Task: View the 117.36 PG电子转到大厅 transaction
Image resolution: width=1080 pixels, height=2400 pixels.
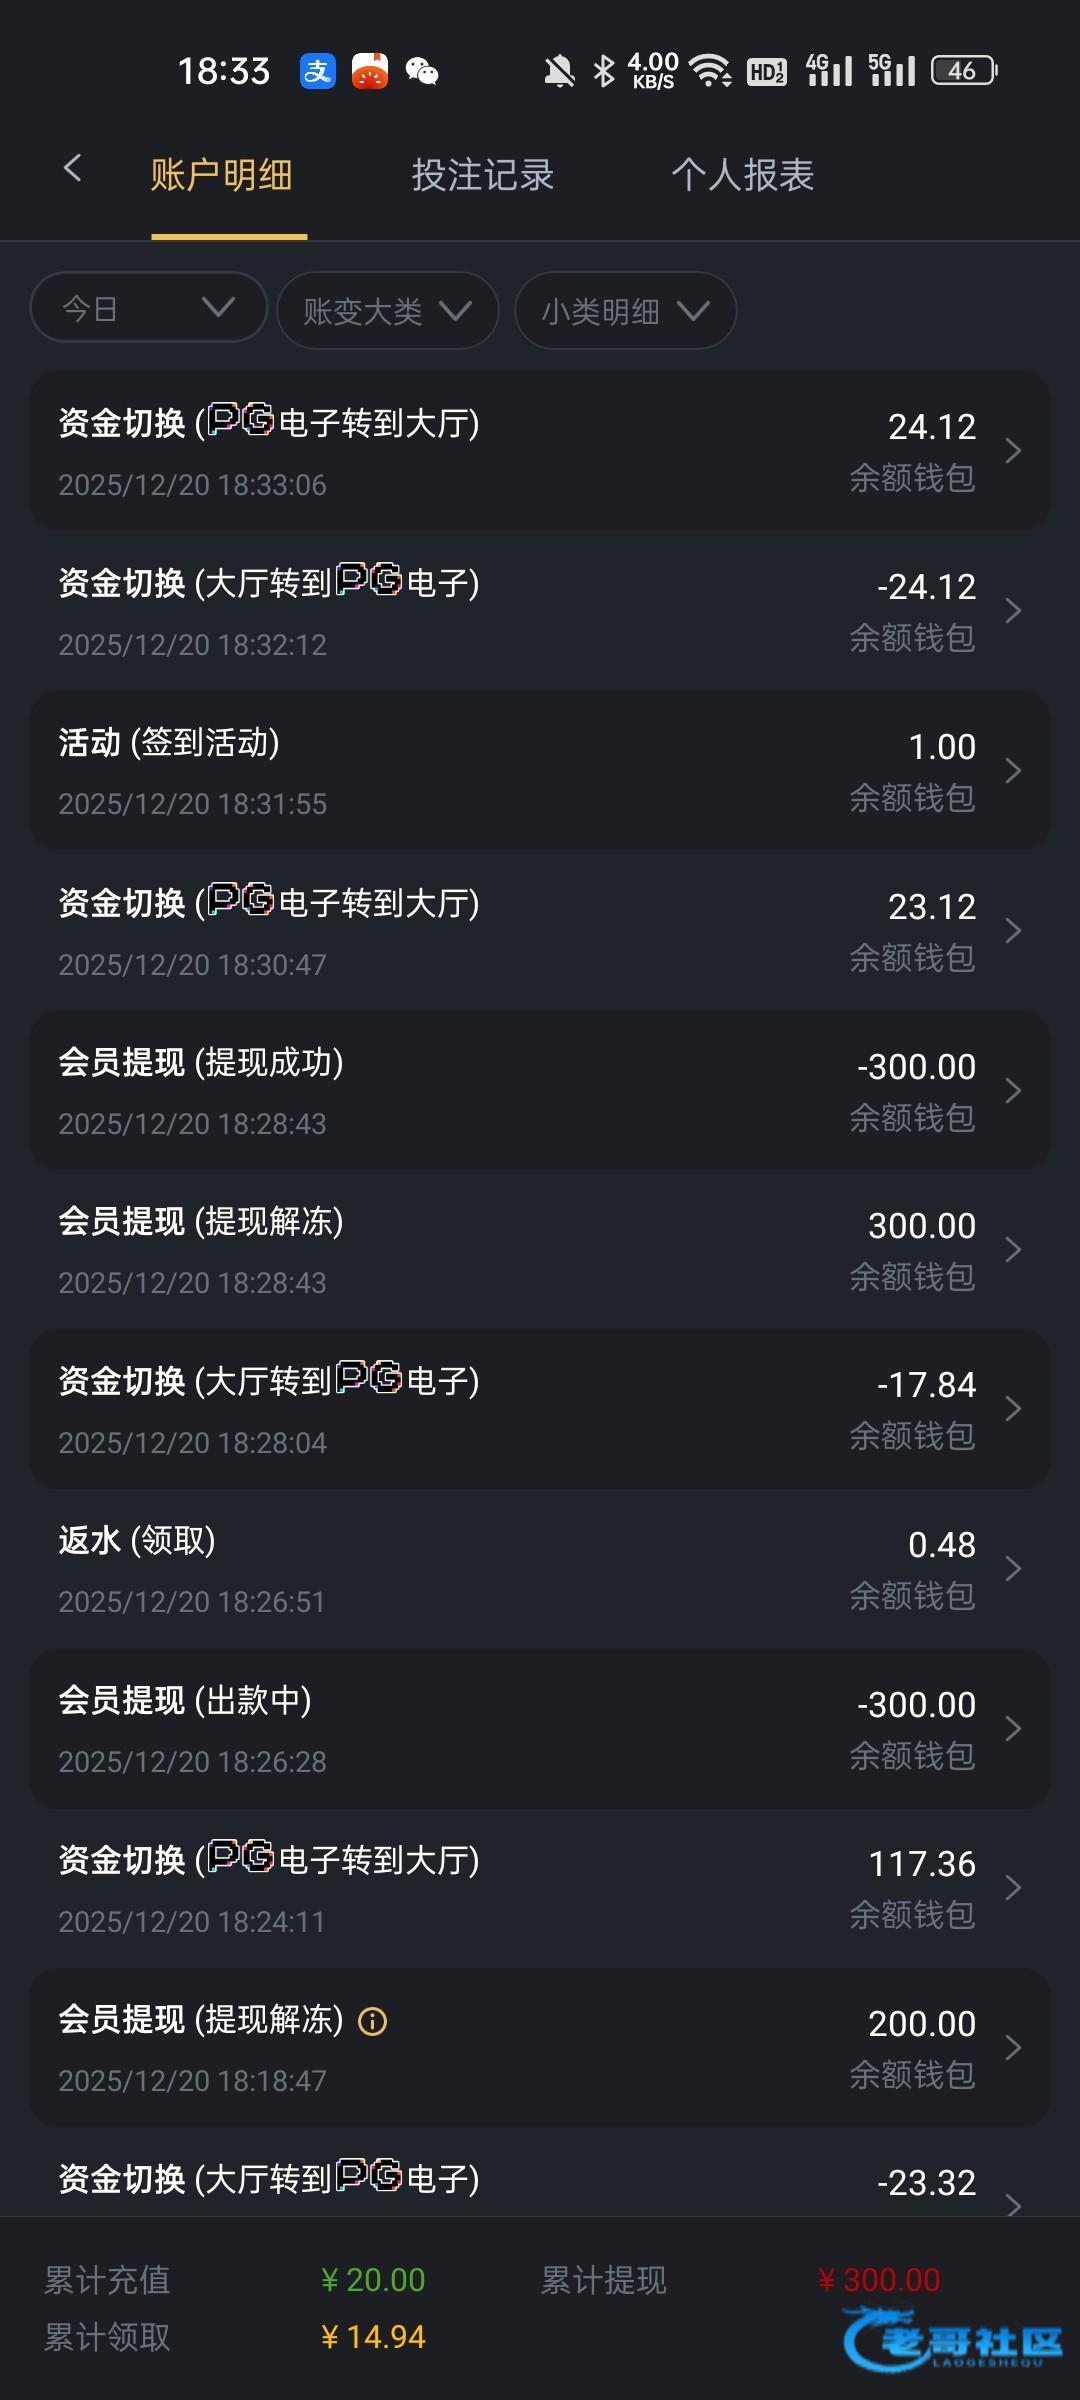Action: click(540, 1888)
